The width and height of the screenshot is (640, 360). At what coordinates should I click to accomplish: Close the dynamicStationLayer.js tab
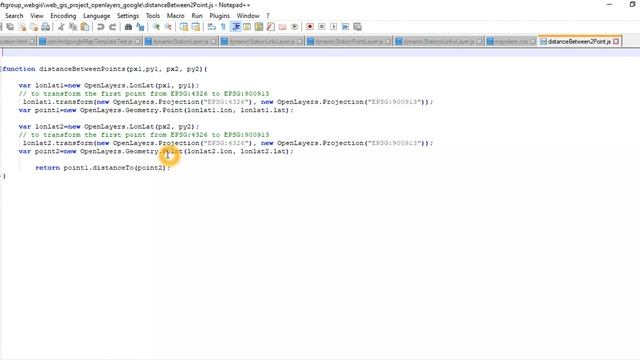214,41
